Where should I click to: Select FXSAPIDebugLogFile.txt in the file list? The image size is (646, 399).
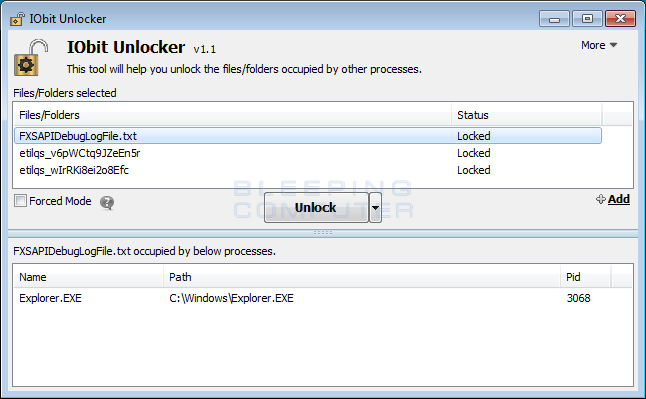308,136
